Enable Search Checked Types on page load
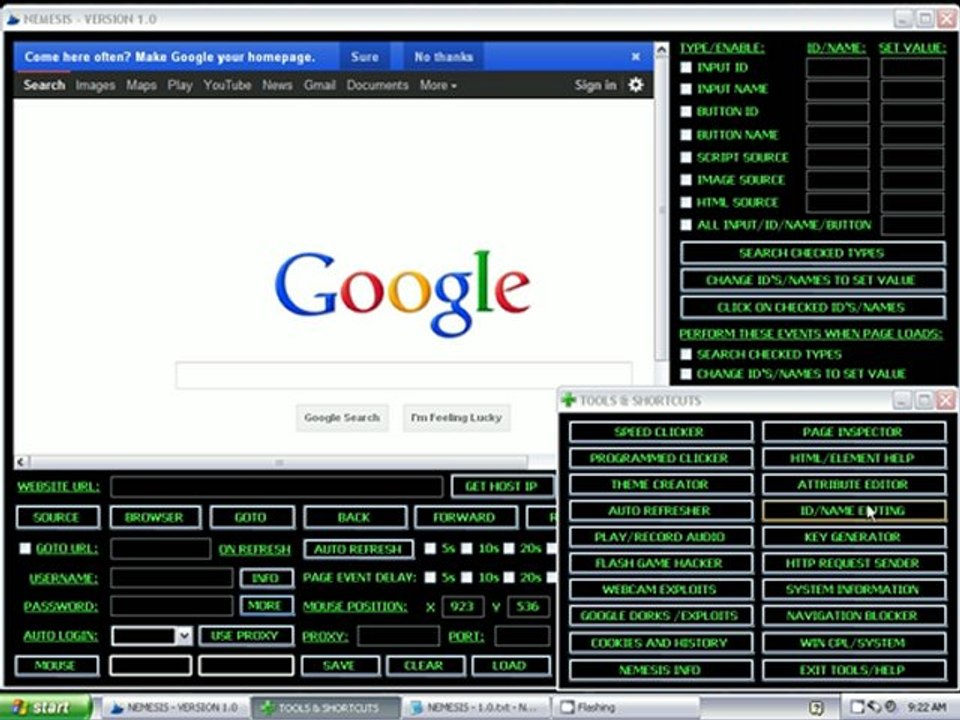This screenshot has width=960, height=720. [686, 354]
